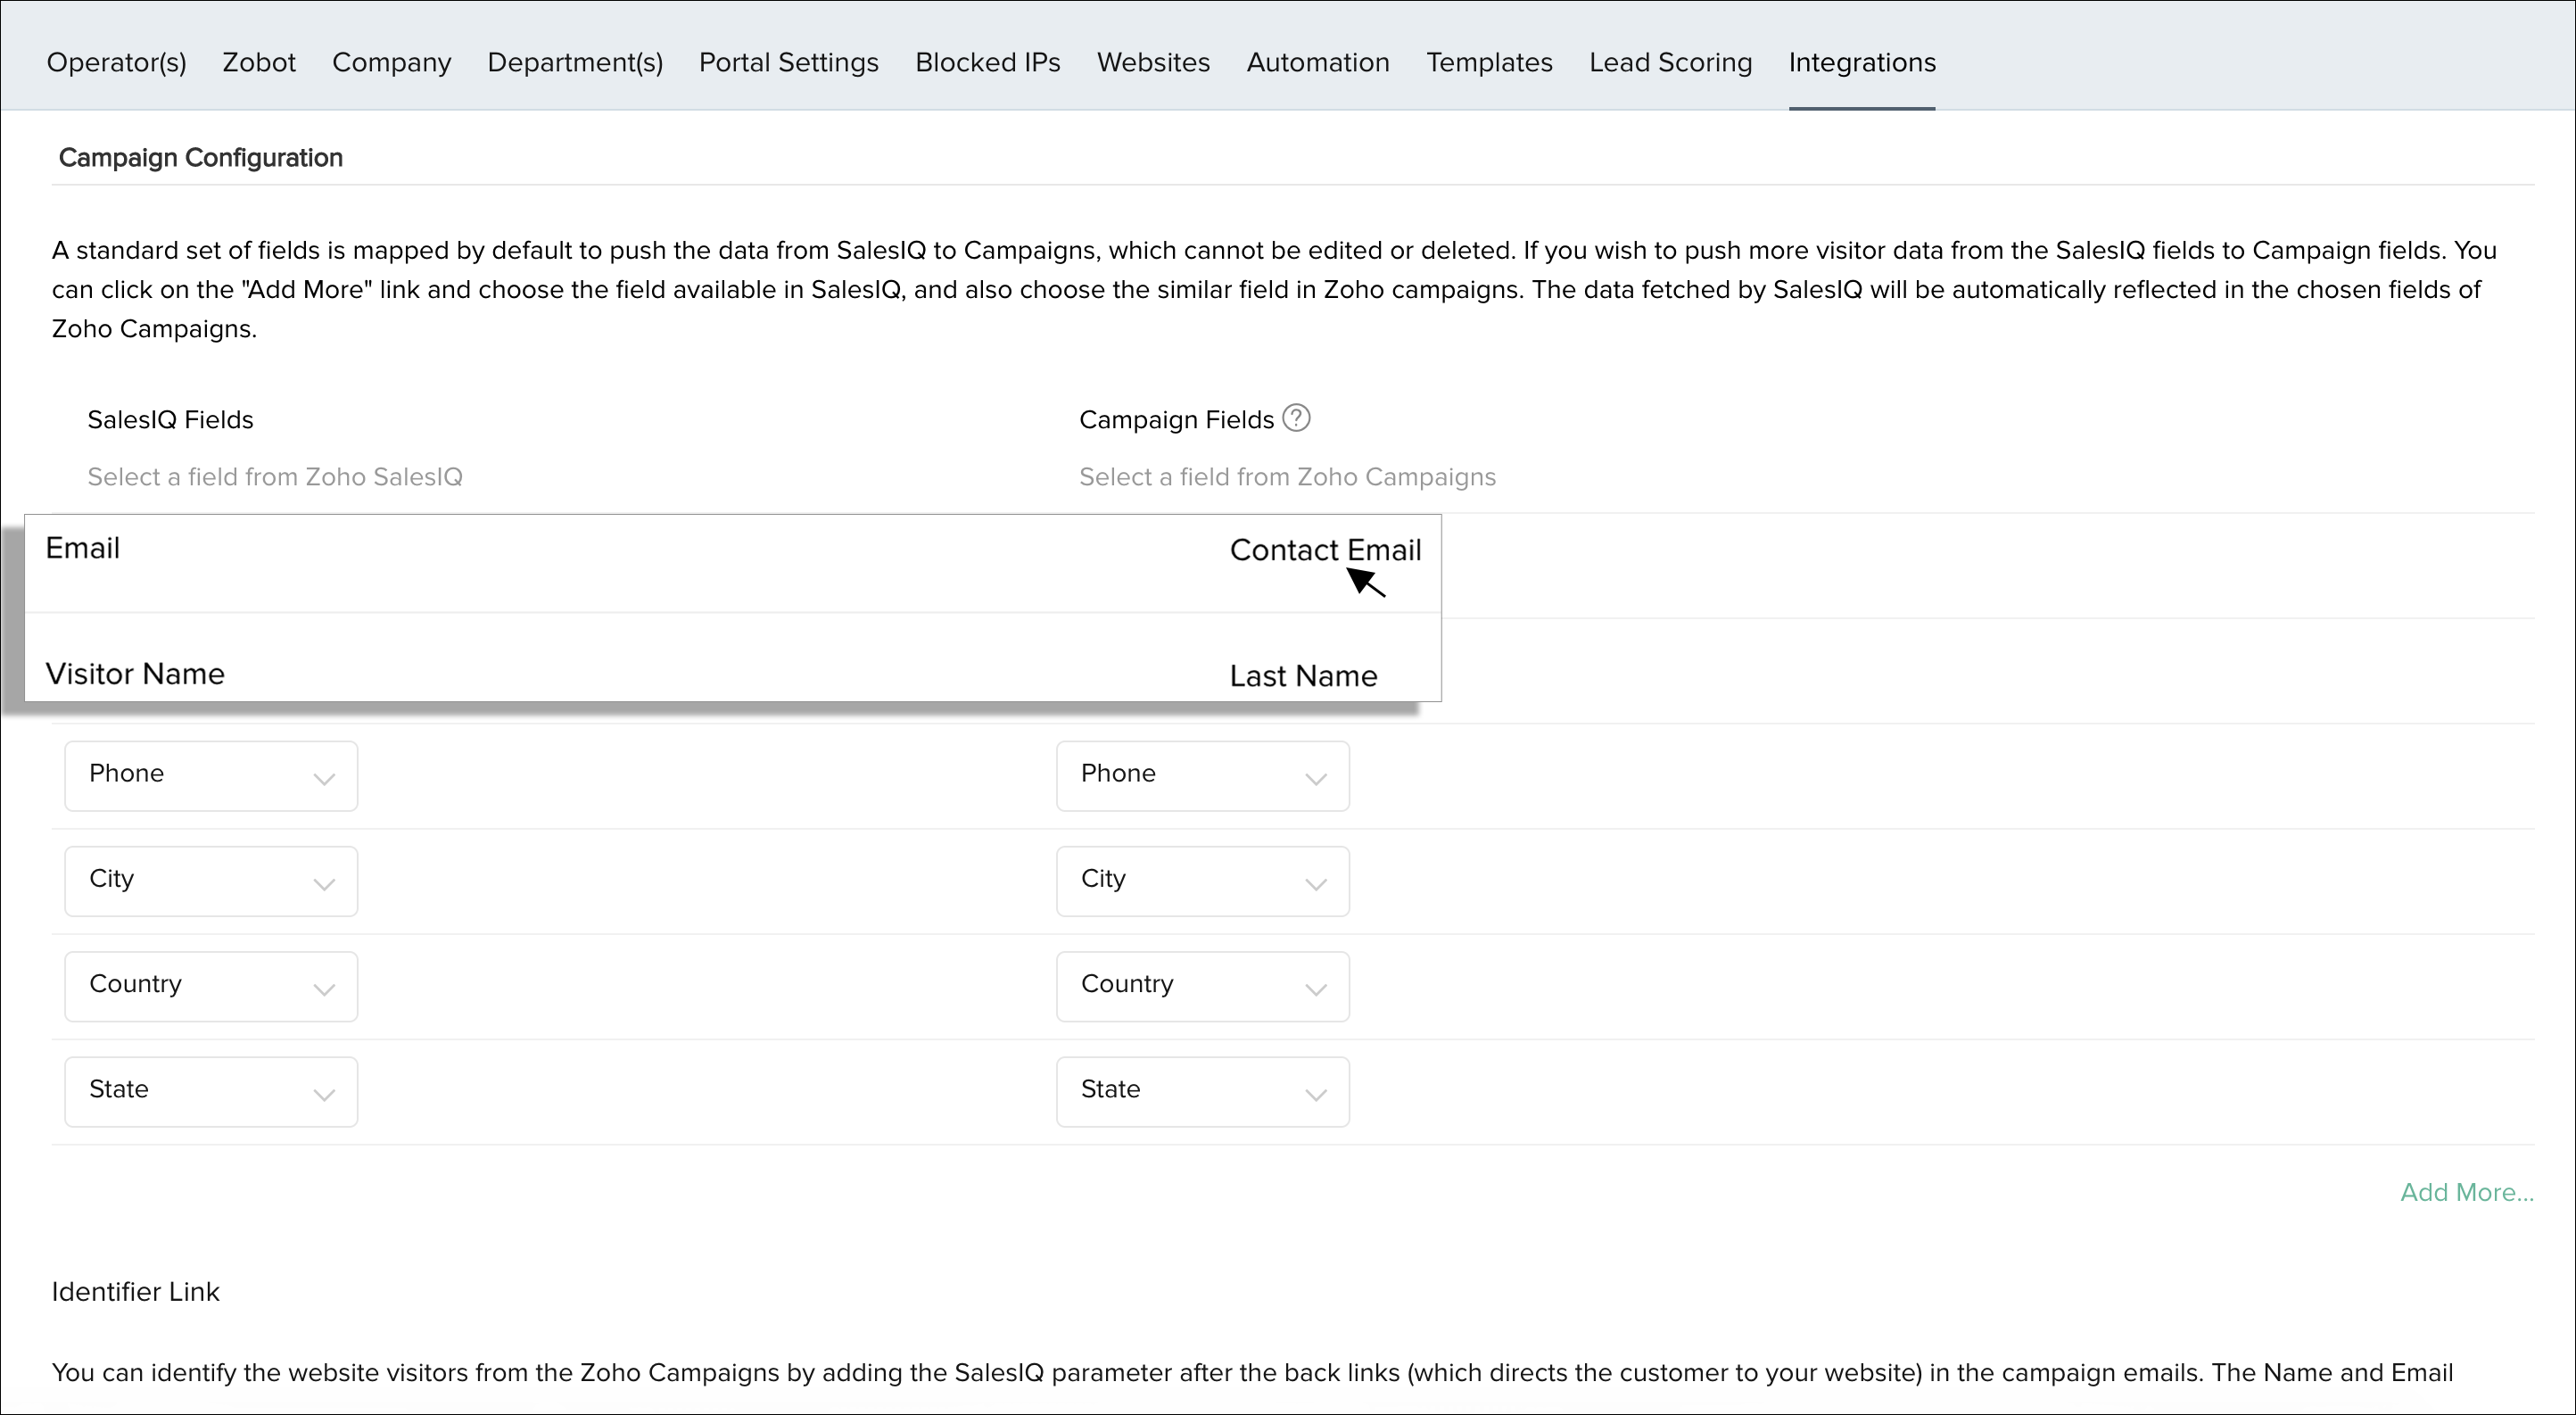Open the Websites tab
This screenshot has width=2576, height=1415.
[1153, 62]
